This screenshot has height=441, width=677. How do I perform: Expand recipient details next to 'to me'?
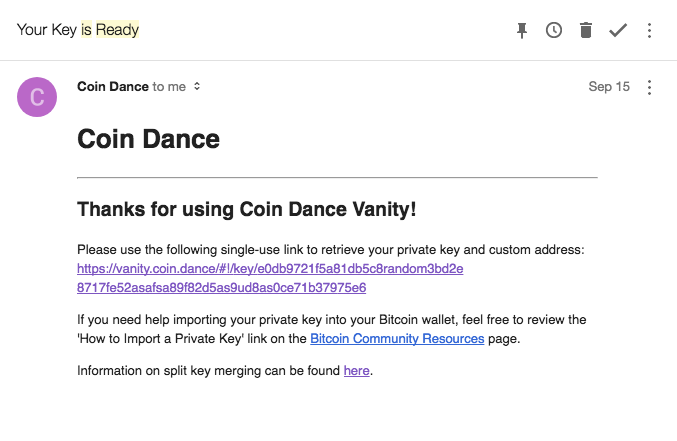pyautogui.click(x=197, y=86)
